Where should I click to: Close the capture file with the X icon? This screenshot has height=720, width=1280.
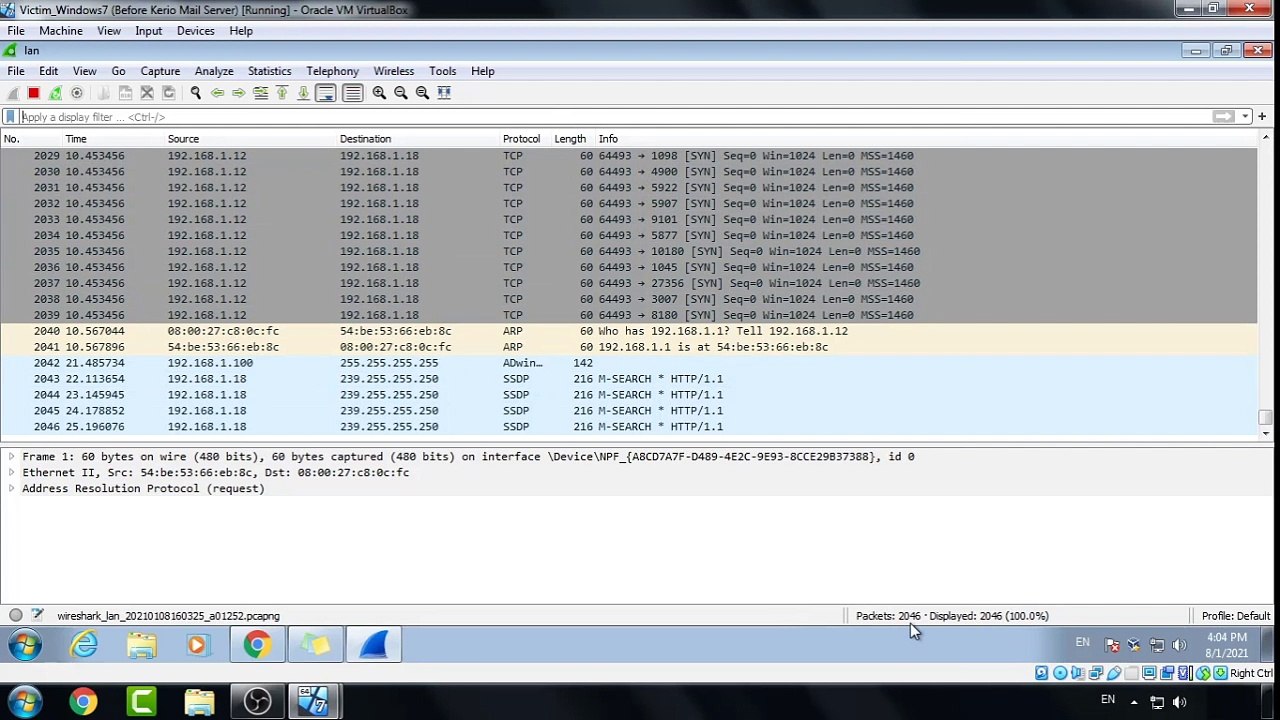tap(147, 93)
